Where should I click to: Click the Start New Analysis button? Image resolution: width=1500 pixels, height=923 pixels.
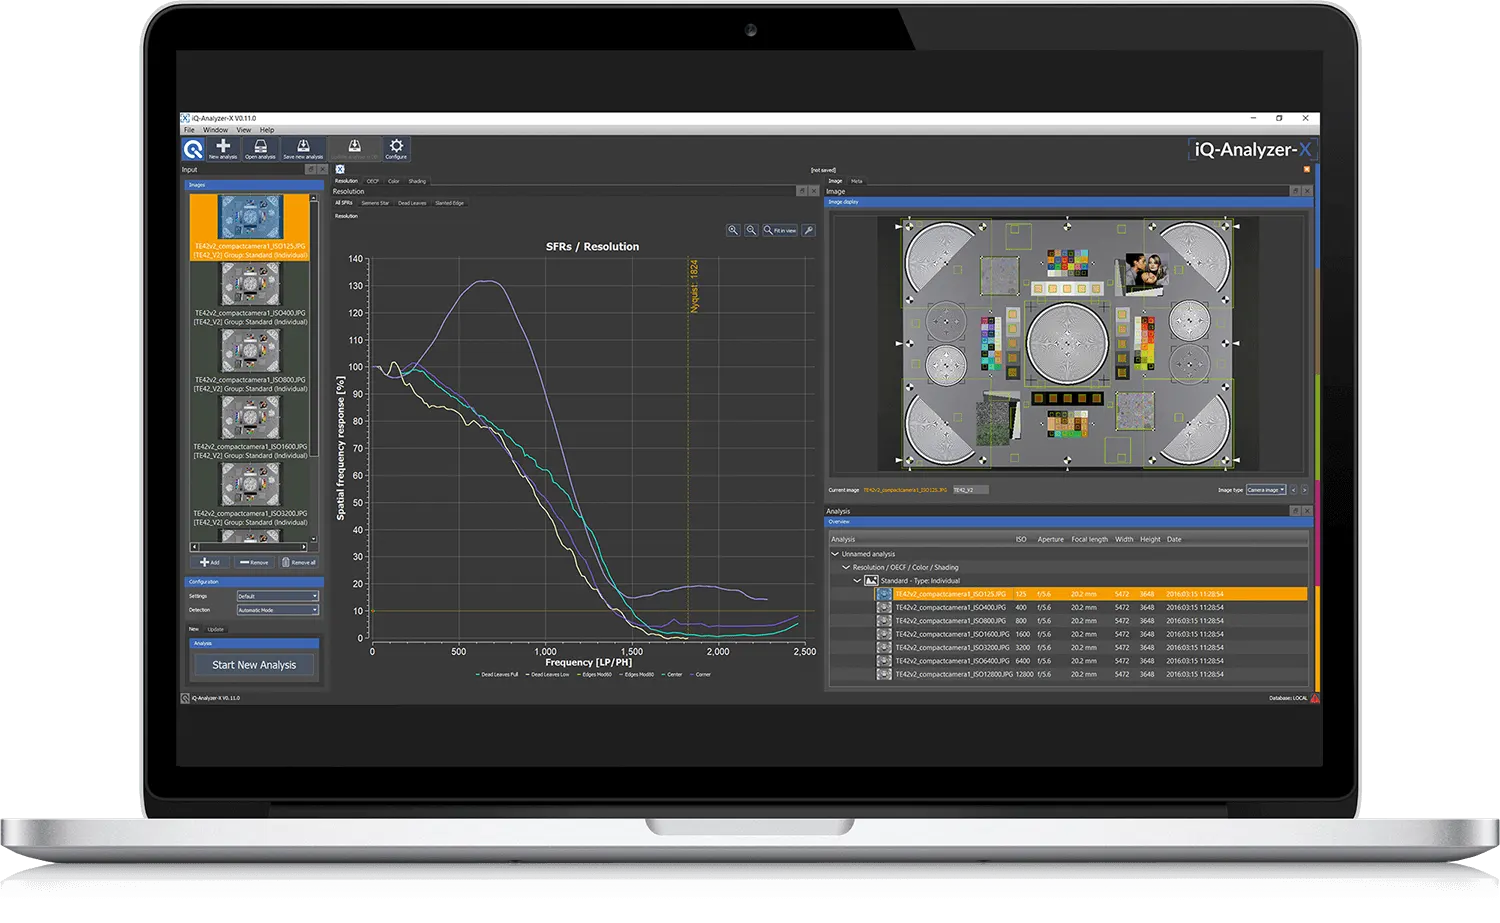coord(254,665)
